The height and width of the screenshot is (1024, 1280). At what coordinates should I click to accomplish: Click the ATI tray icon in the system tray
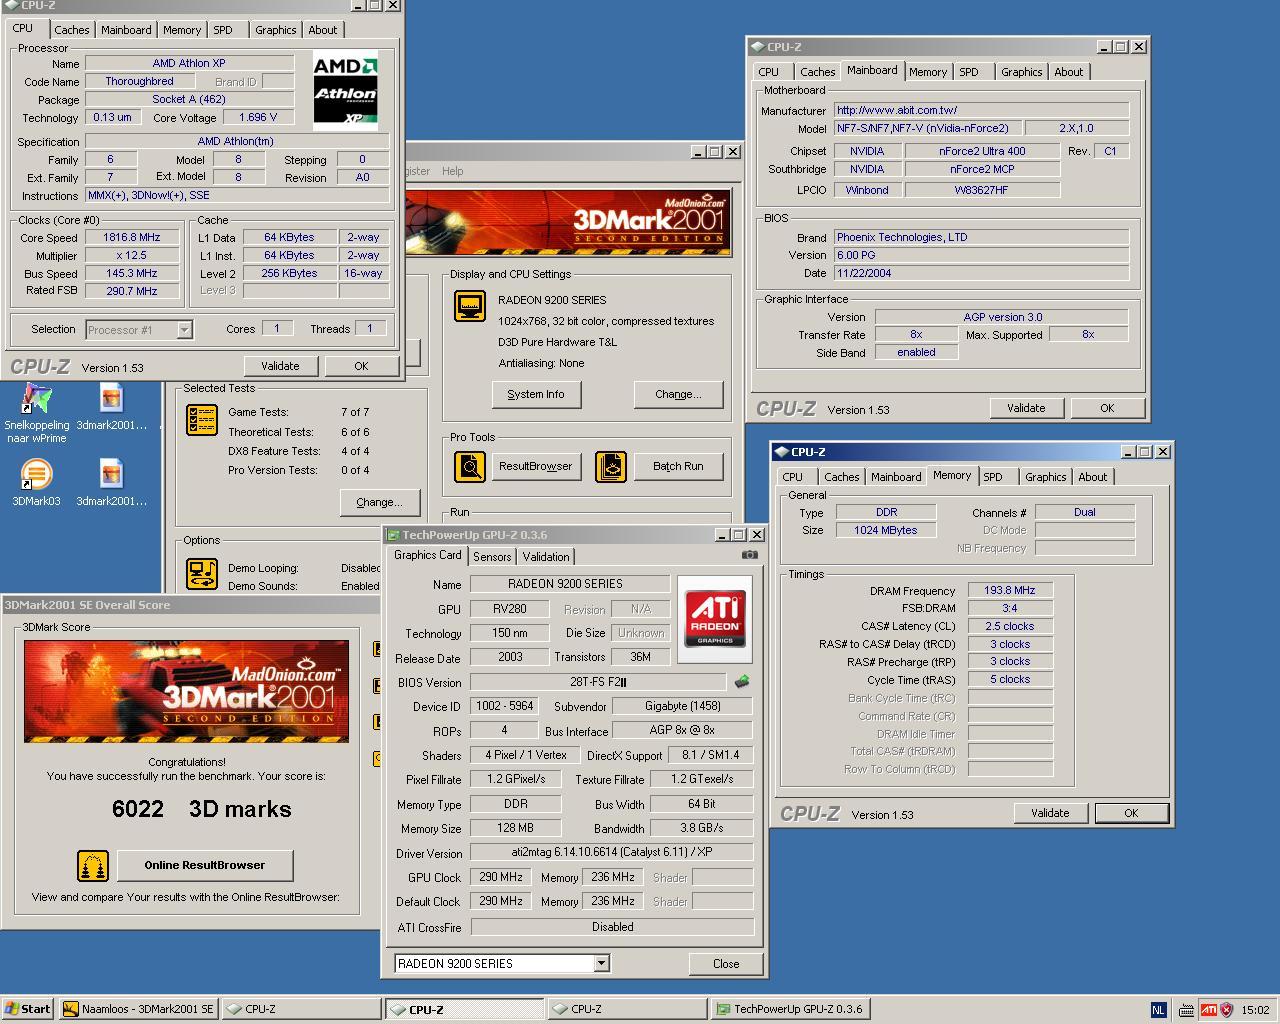1209,1010
